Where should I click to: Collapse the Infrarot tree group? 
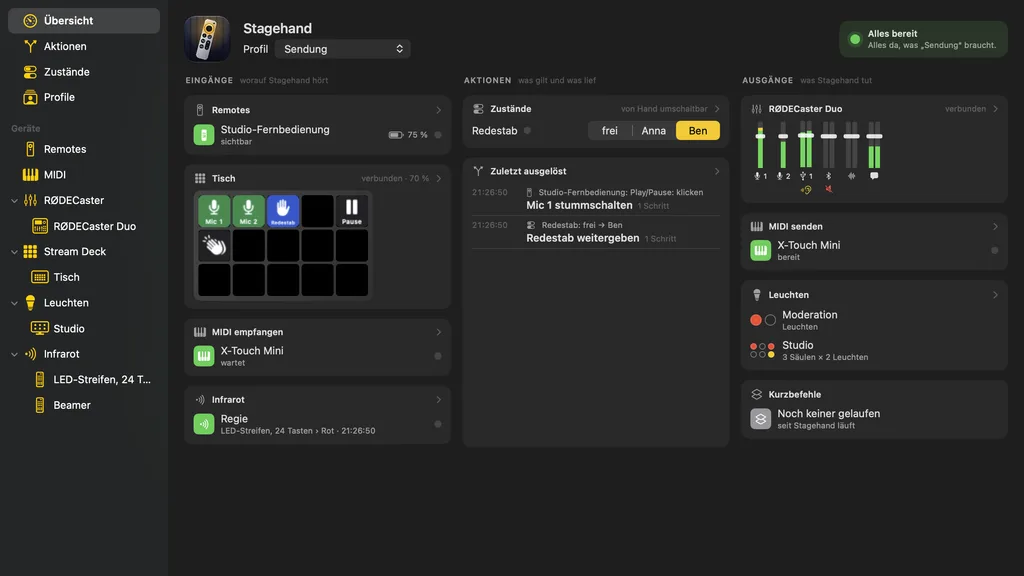click(14, 354)
